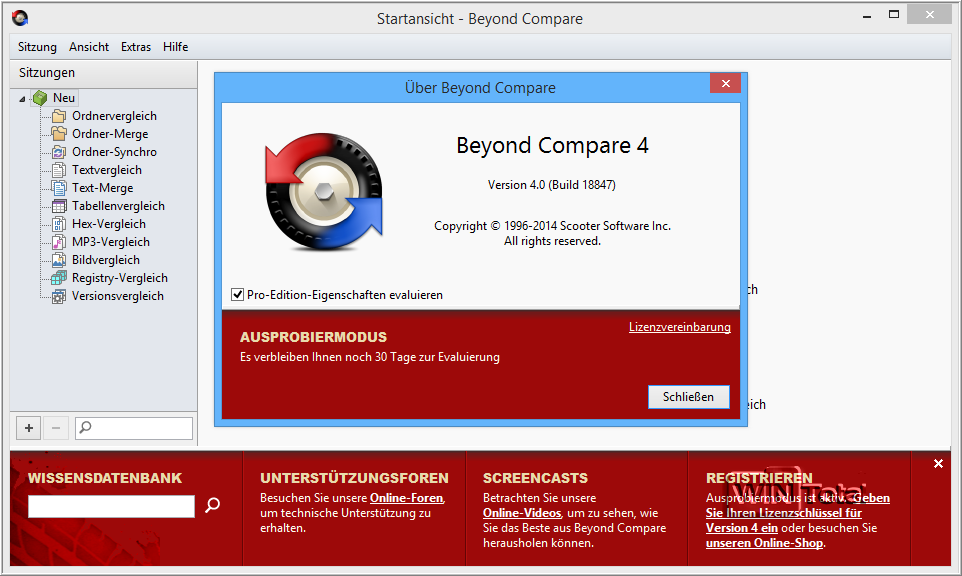Viewport: 962px width, 576px height.
Task: Select the Textvergleich session label
Action: coord(107,170)
